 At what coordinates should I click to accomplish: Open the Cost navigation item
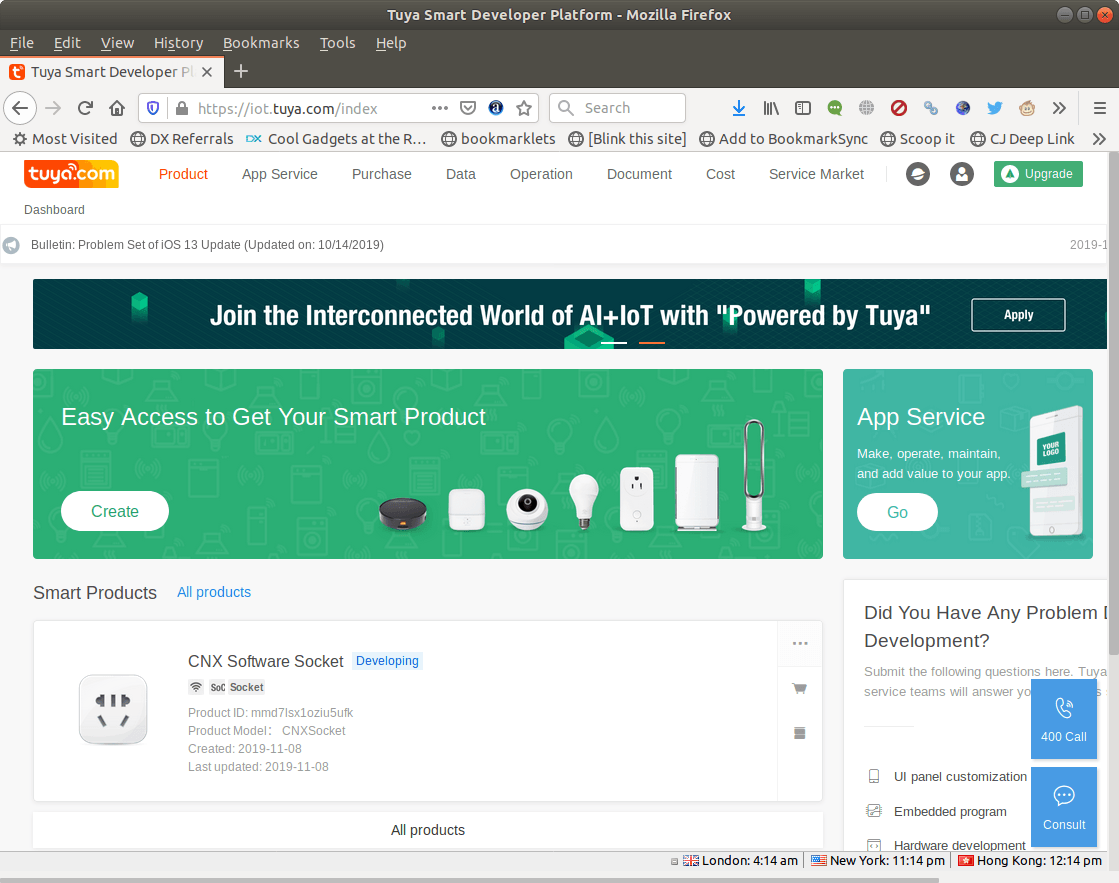(721, 174)
